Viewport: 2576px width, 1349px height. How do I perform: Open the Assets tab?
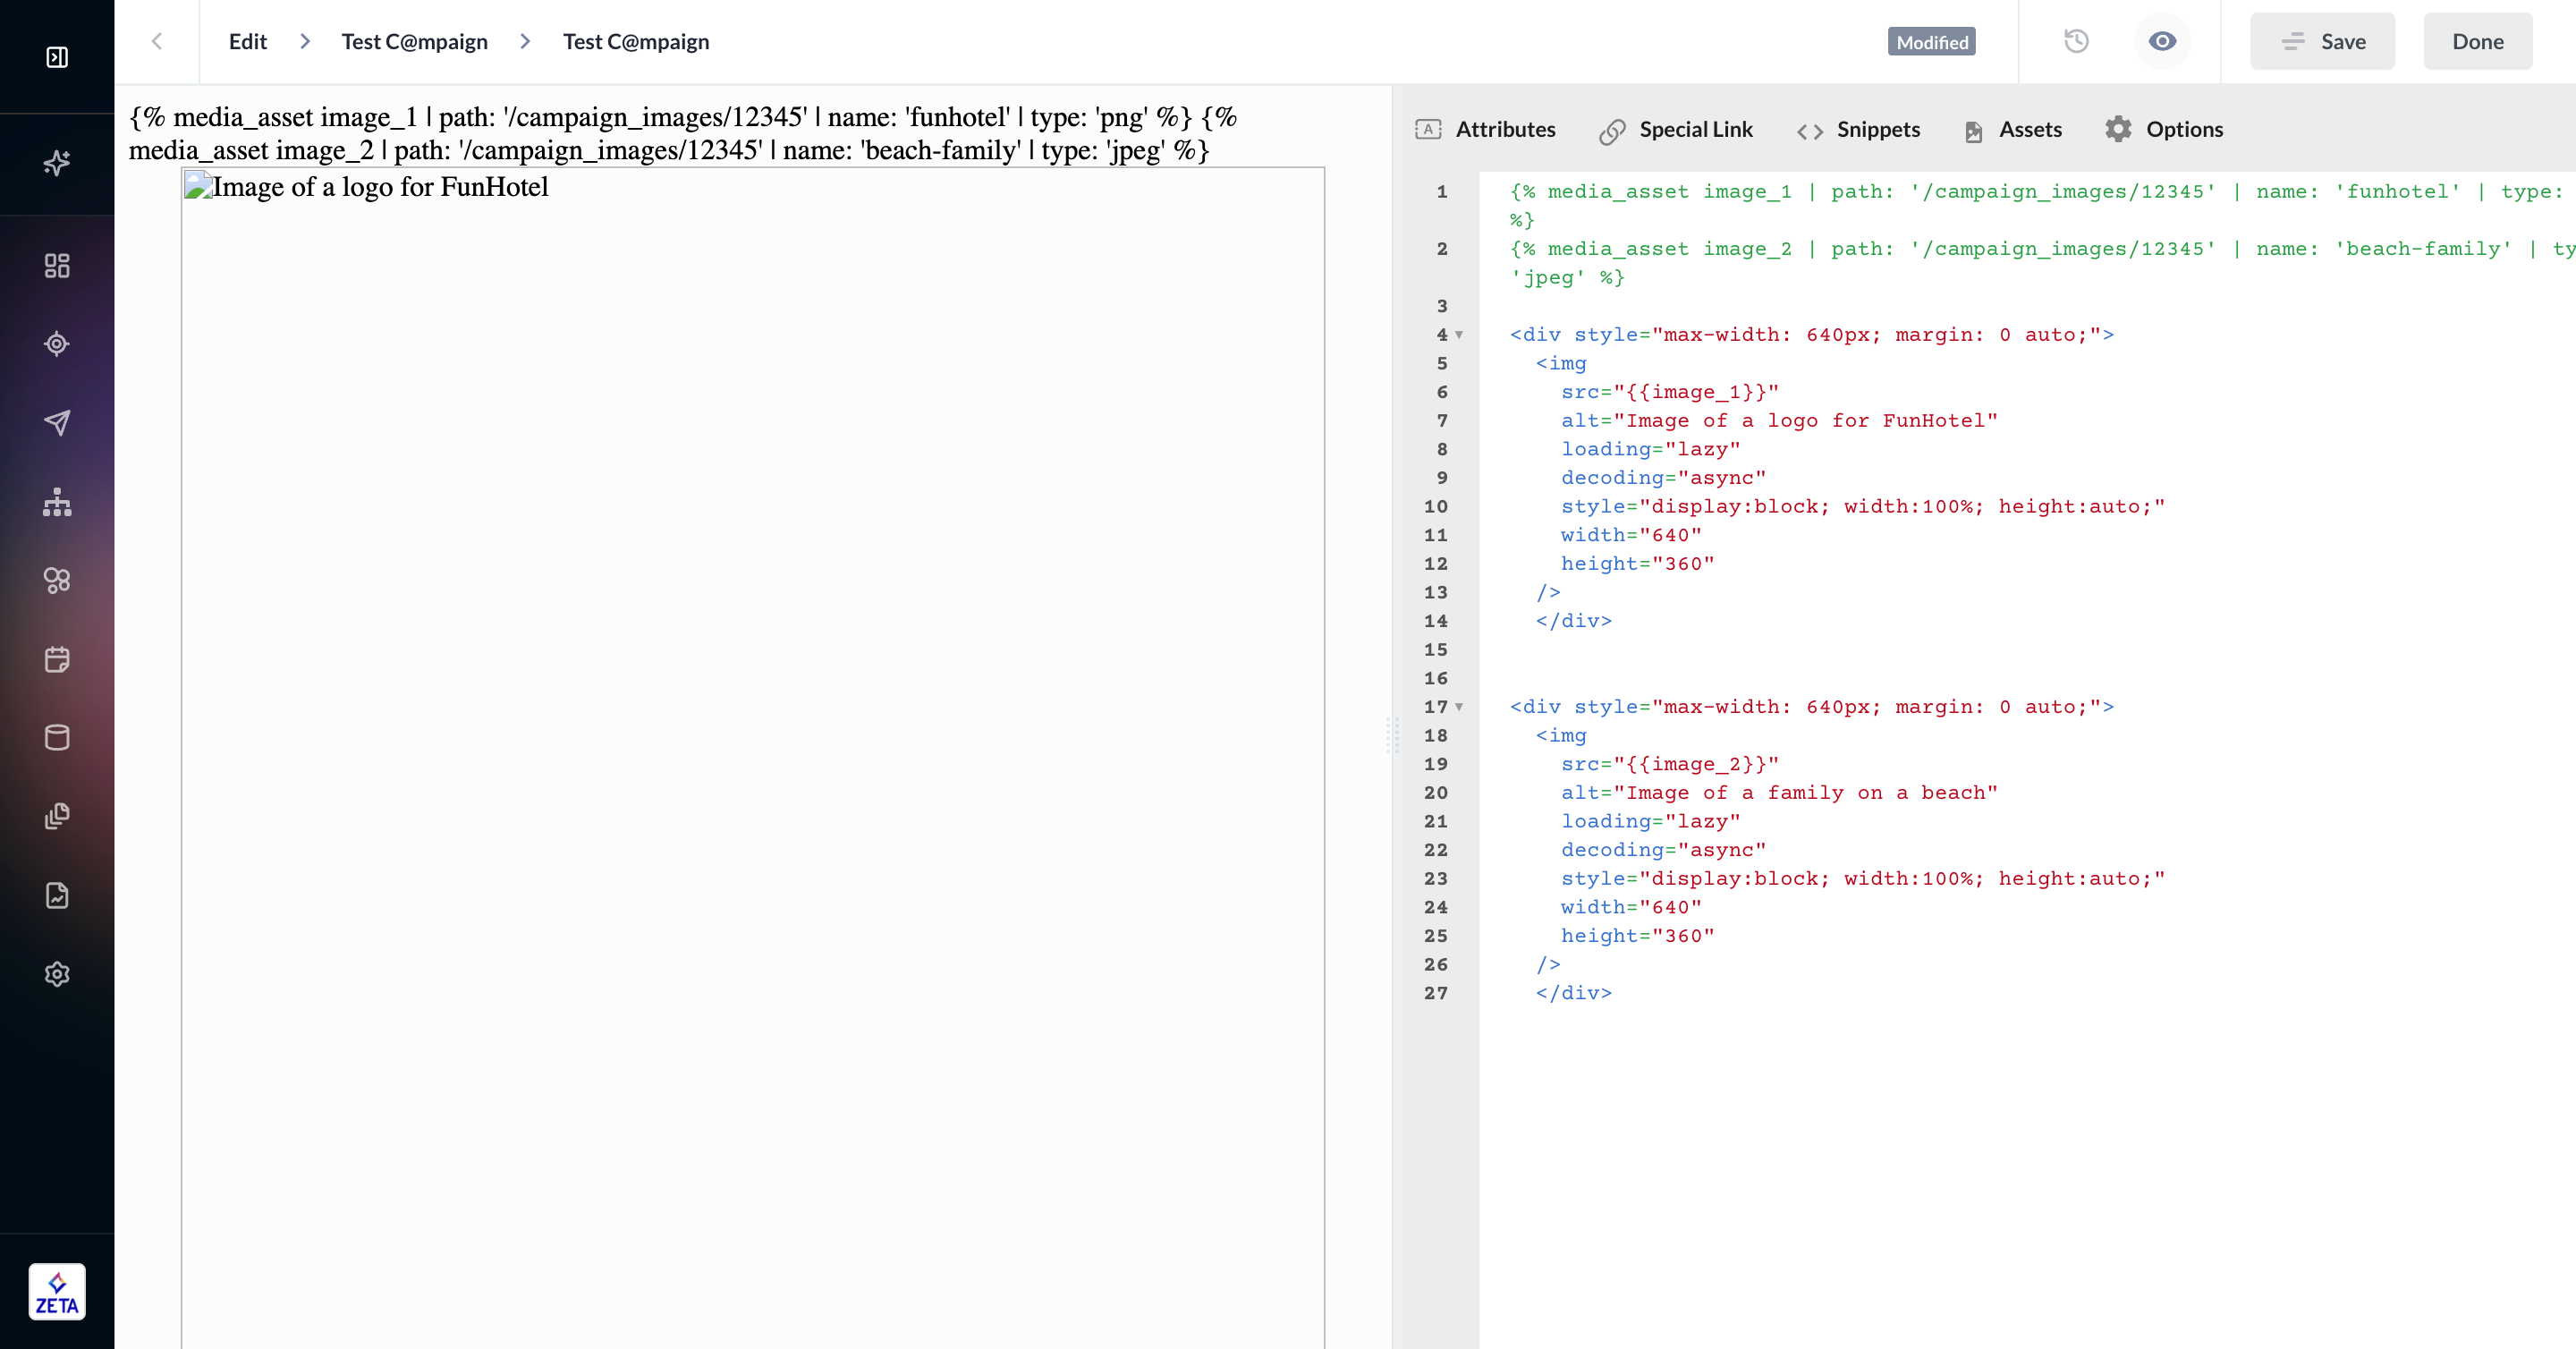2012,129
